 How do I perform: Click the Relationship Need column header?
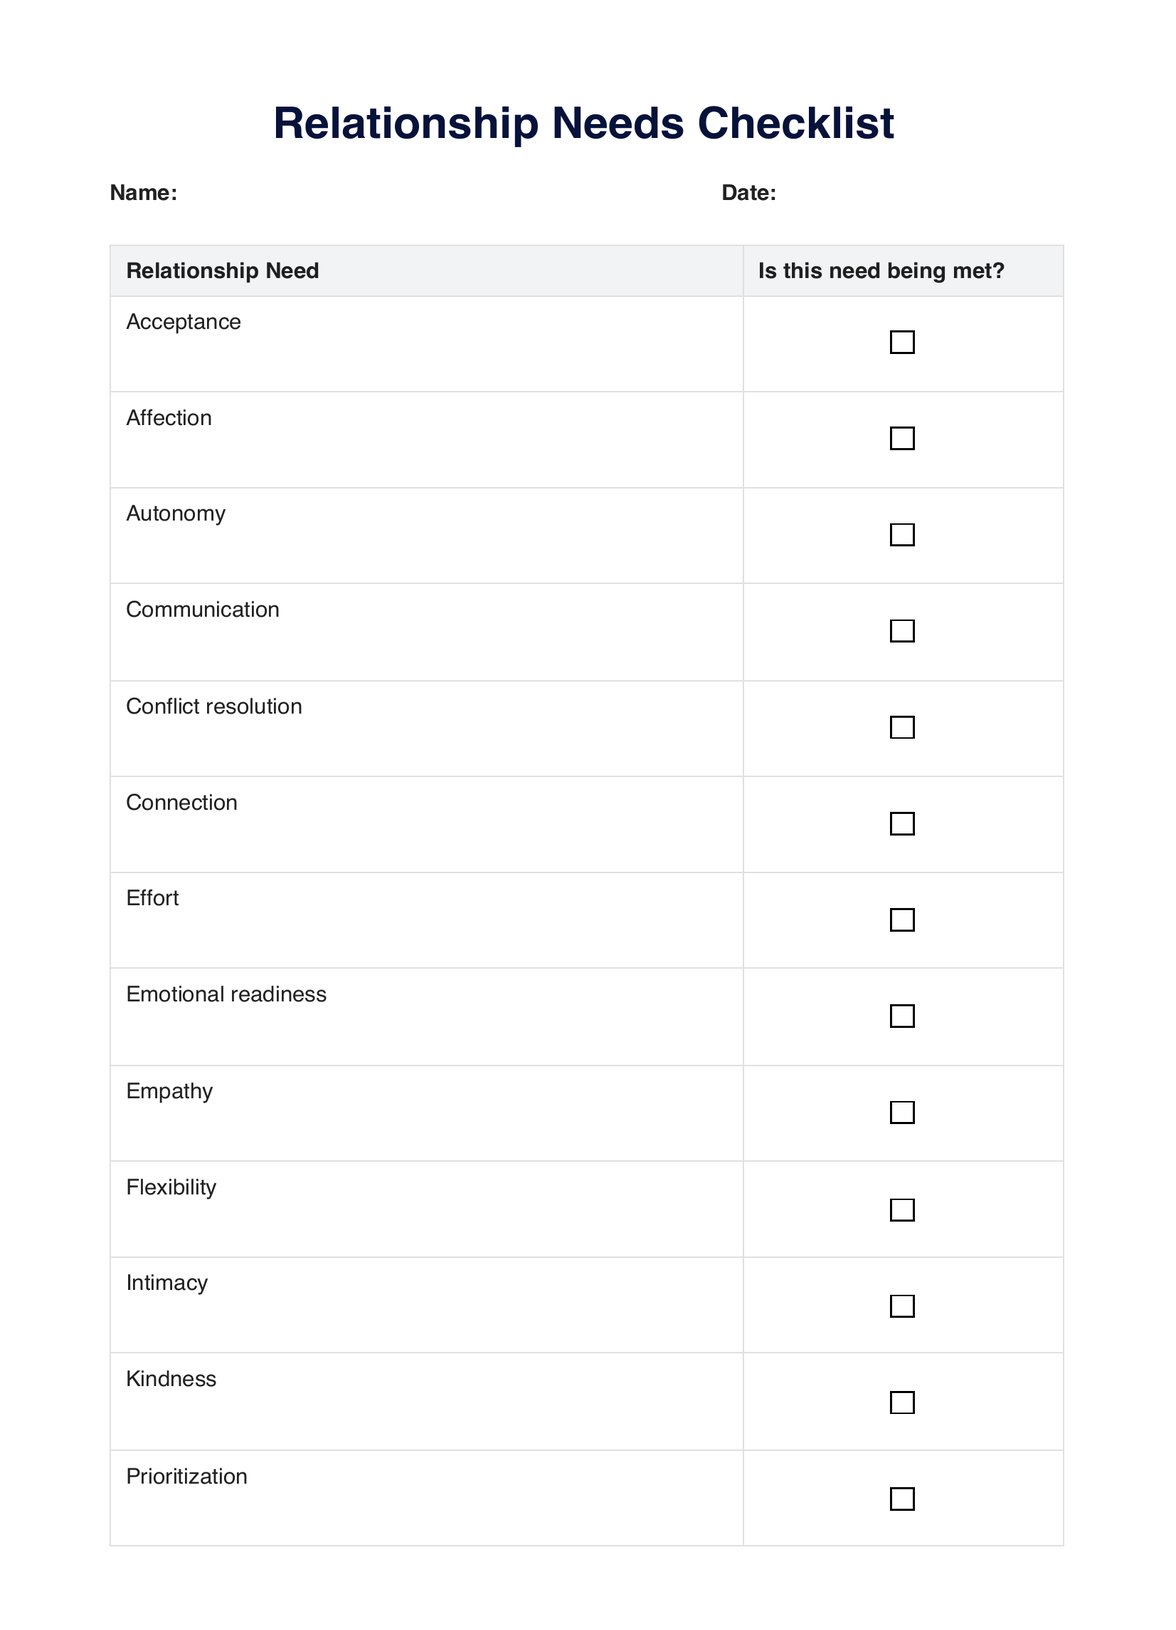coord(222,271)
